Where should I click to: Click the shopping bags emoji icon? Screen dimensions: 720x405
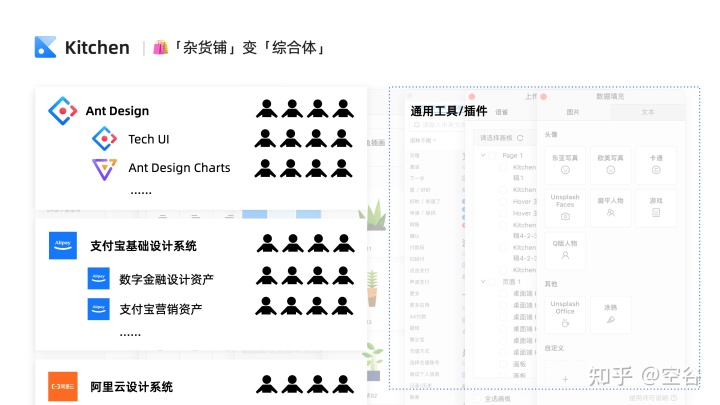[160, 47]
